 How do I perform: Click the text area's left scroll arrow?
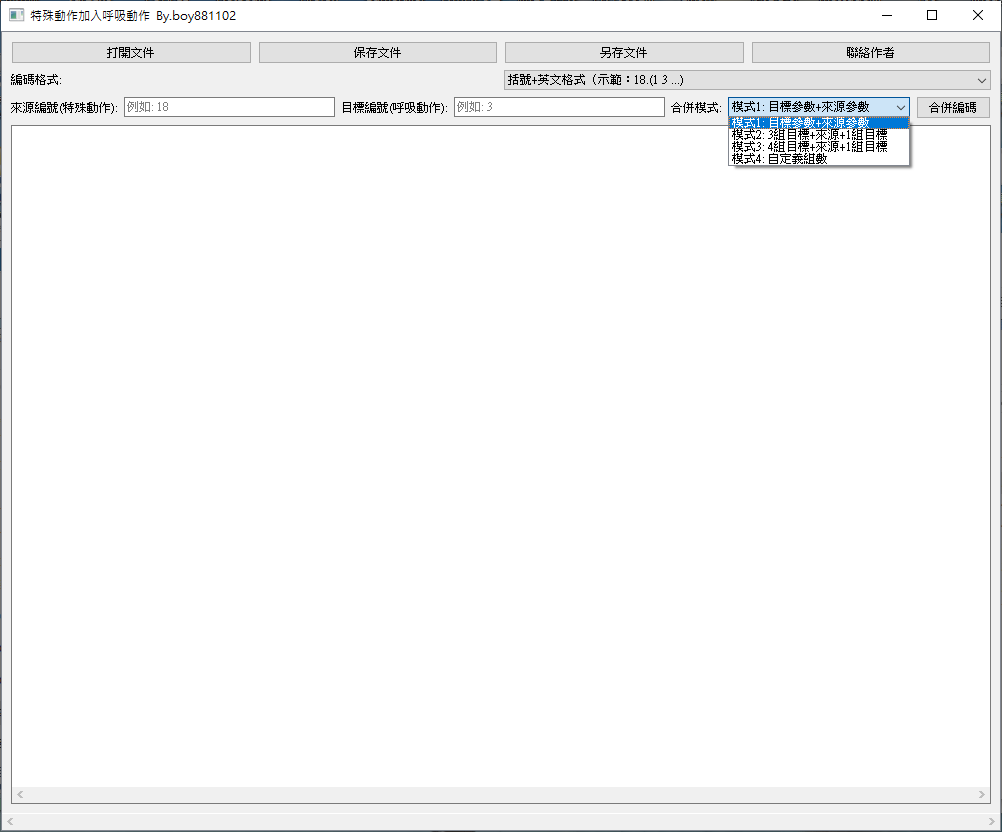pos(20,794)
